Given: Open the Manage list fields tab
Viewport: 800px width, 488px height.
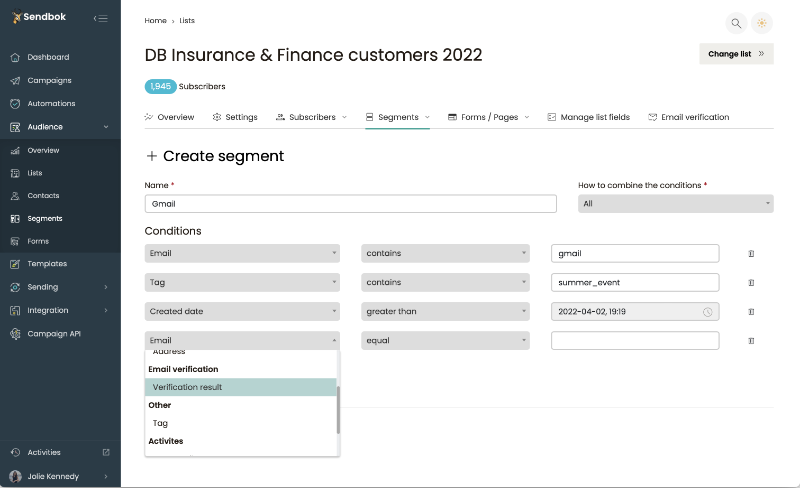Looking at the screenshot, I should click(x=588, y=117).
